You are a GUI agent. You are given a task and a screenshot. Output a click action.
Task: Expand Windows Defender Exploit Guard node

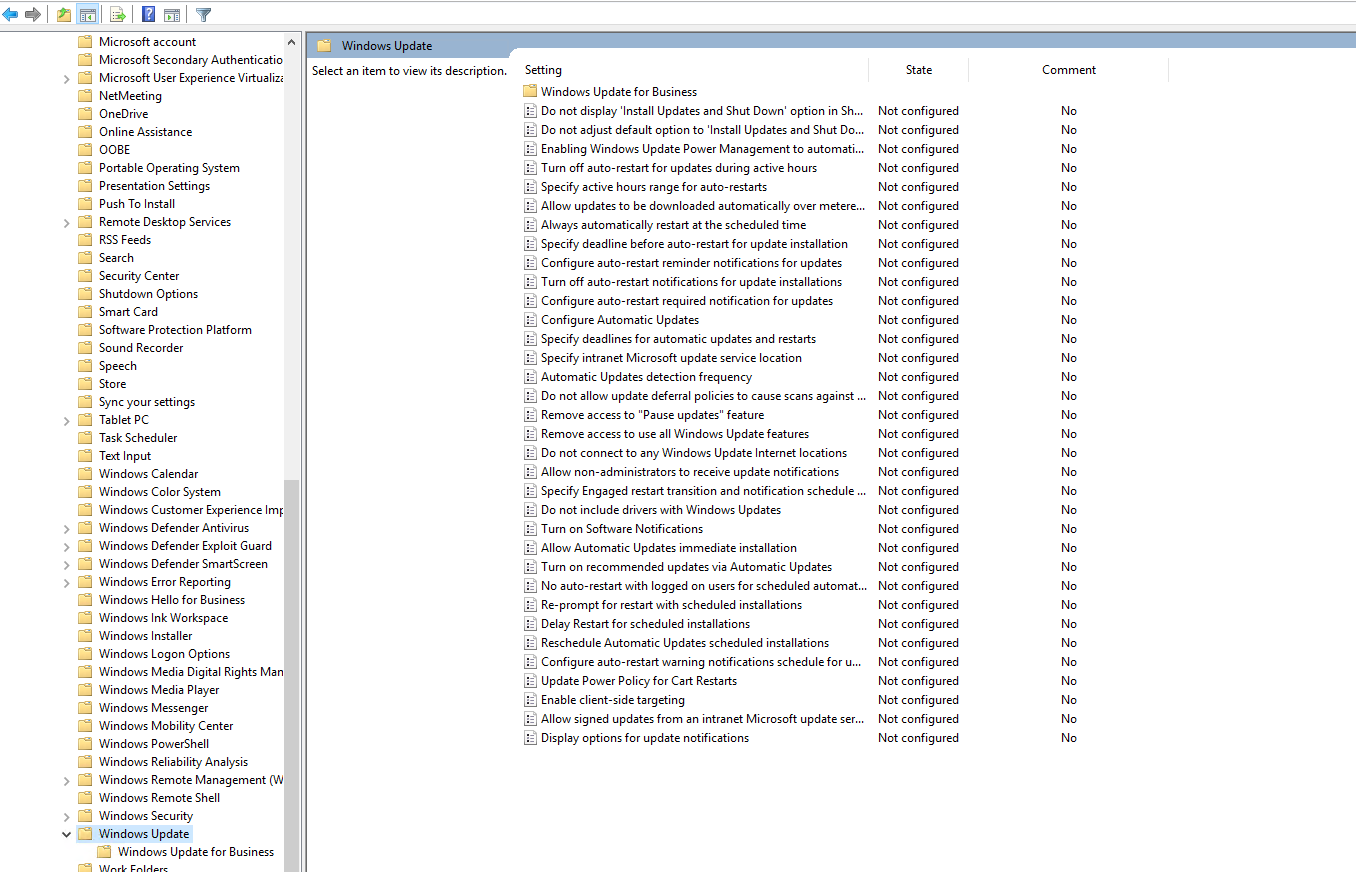click(x=67, y=546)
